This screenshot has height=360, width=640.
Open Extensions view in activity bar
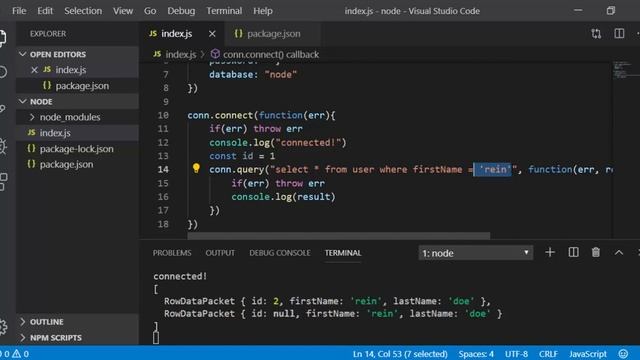3,182
